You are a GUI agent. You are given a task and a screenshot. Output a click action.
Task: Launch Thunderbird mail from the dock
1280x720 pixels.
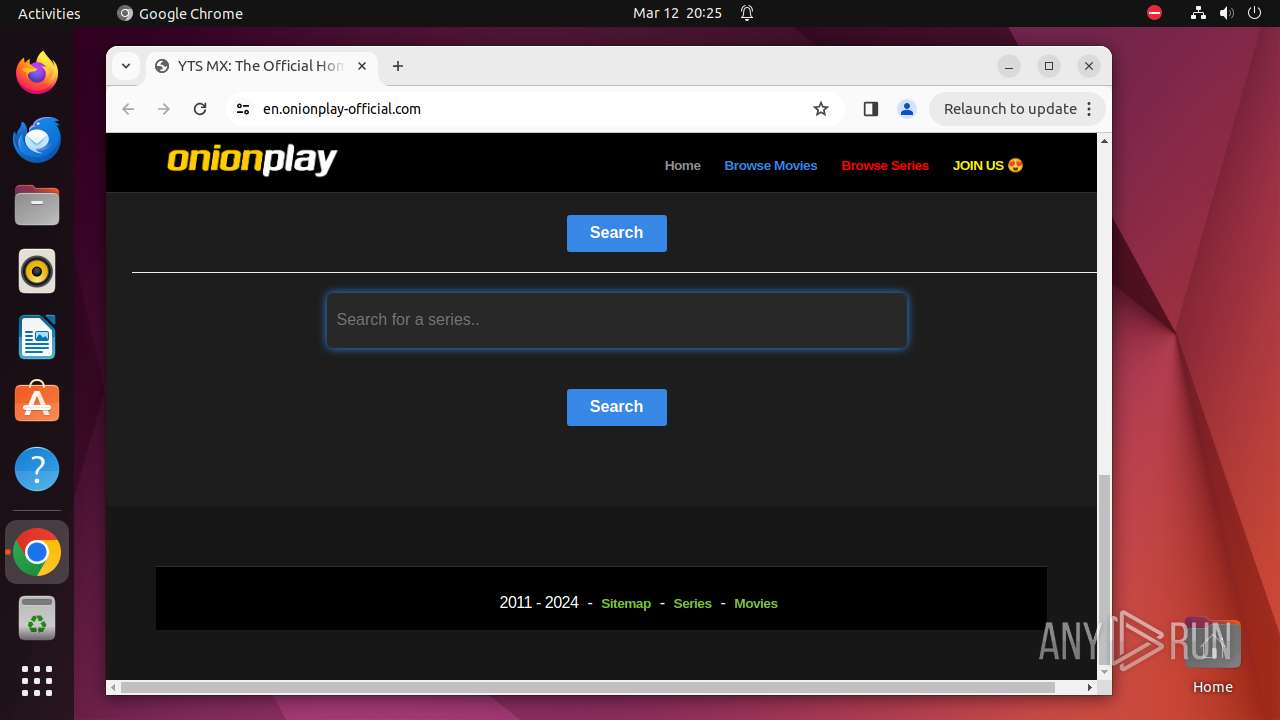coord(37,139)
